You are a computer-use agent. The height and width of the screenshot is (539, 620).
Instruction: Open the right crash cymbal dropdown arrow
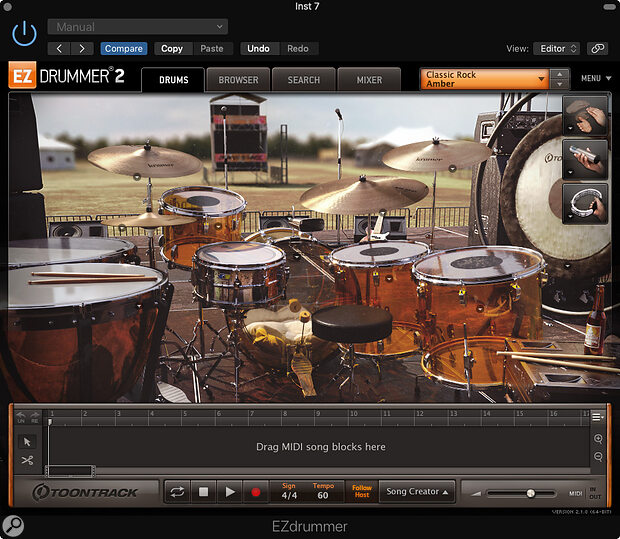(x=452, y=168)
